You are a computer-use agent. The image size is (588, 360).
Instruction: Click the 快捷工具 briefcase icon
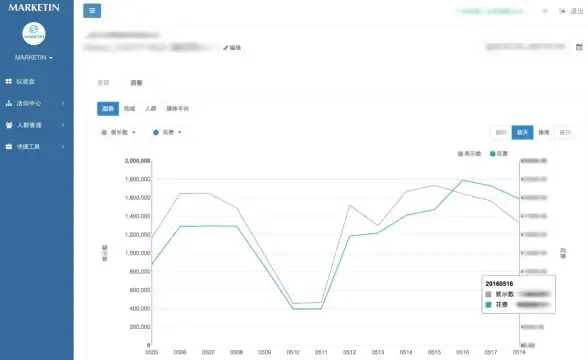click(x=9, y=147)
